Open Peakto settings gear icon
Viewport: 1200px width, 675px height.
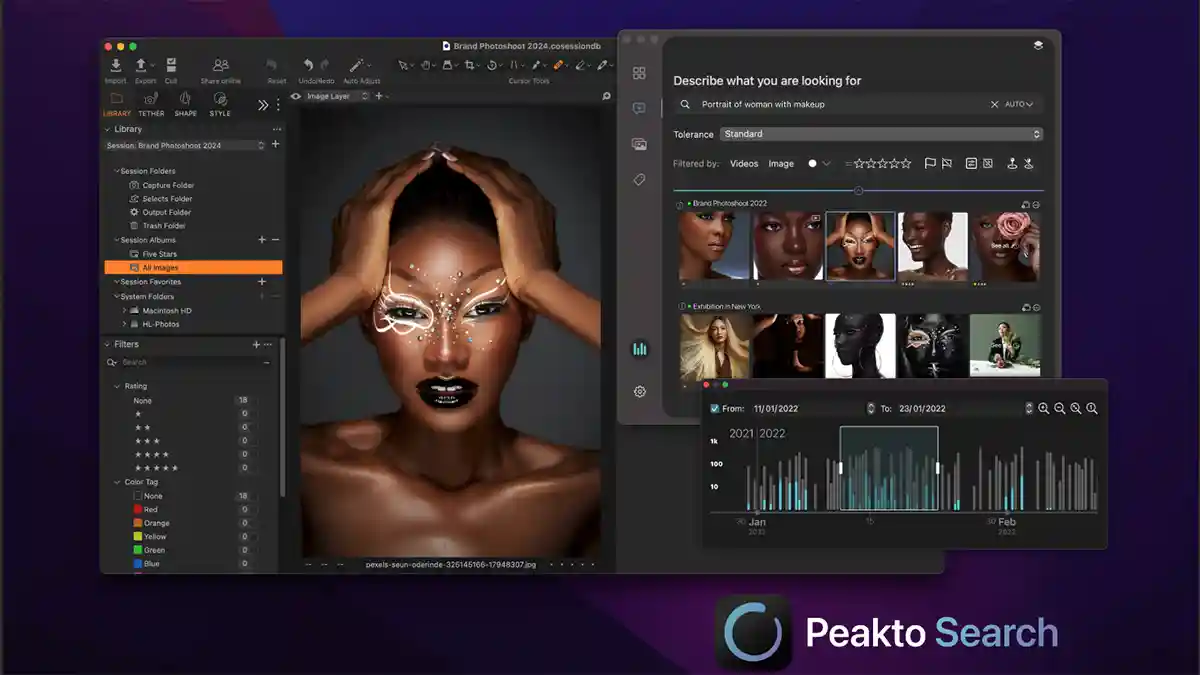pyautogui.click(x=640, y=391)
